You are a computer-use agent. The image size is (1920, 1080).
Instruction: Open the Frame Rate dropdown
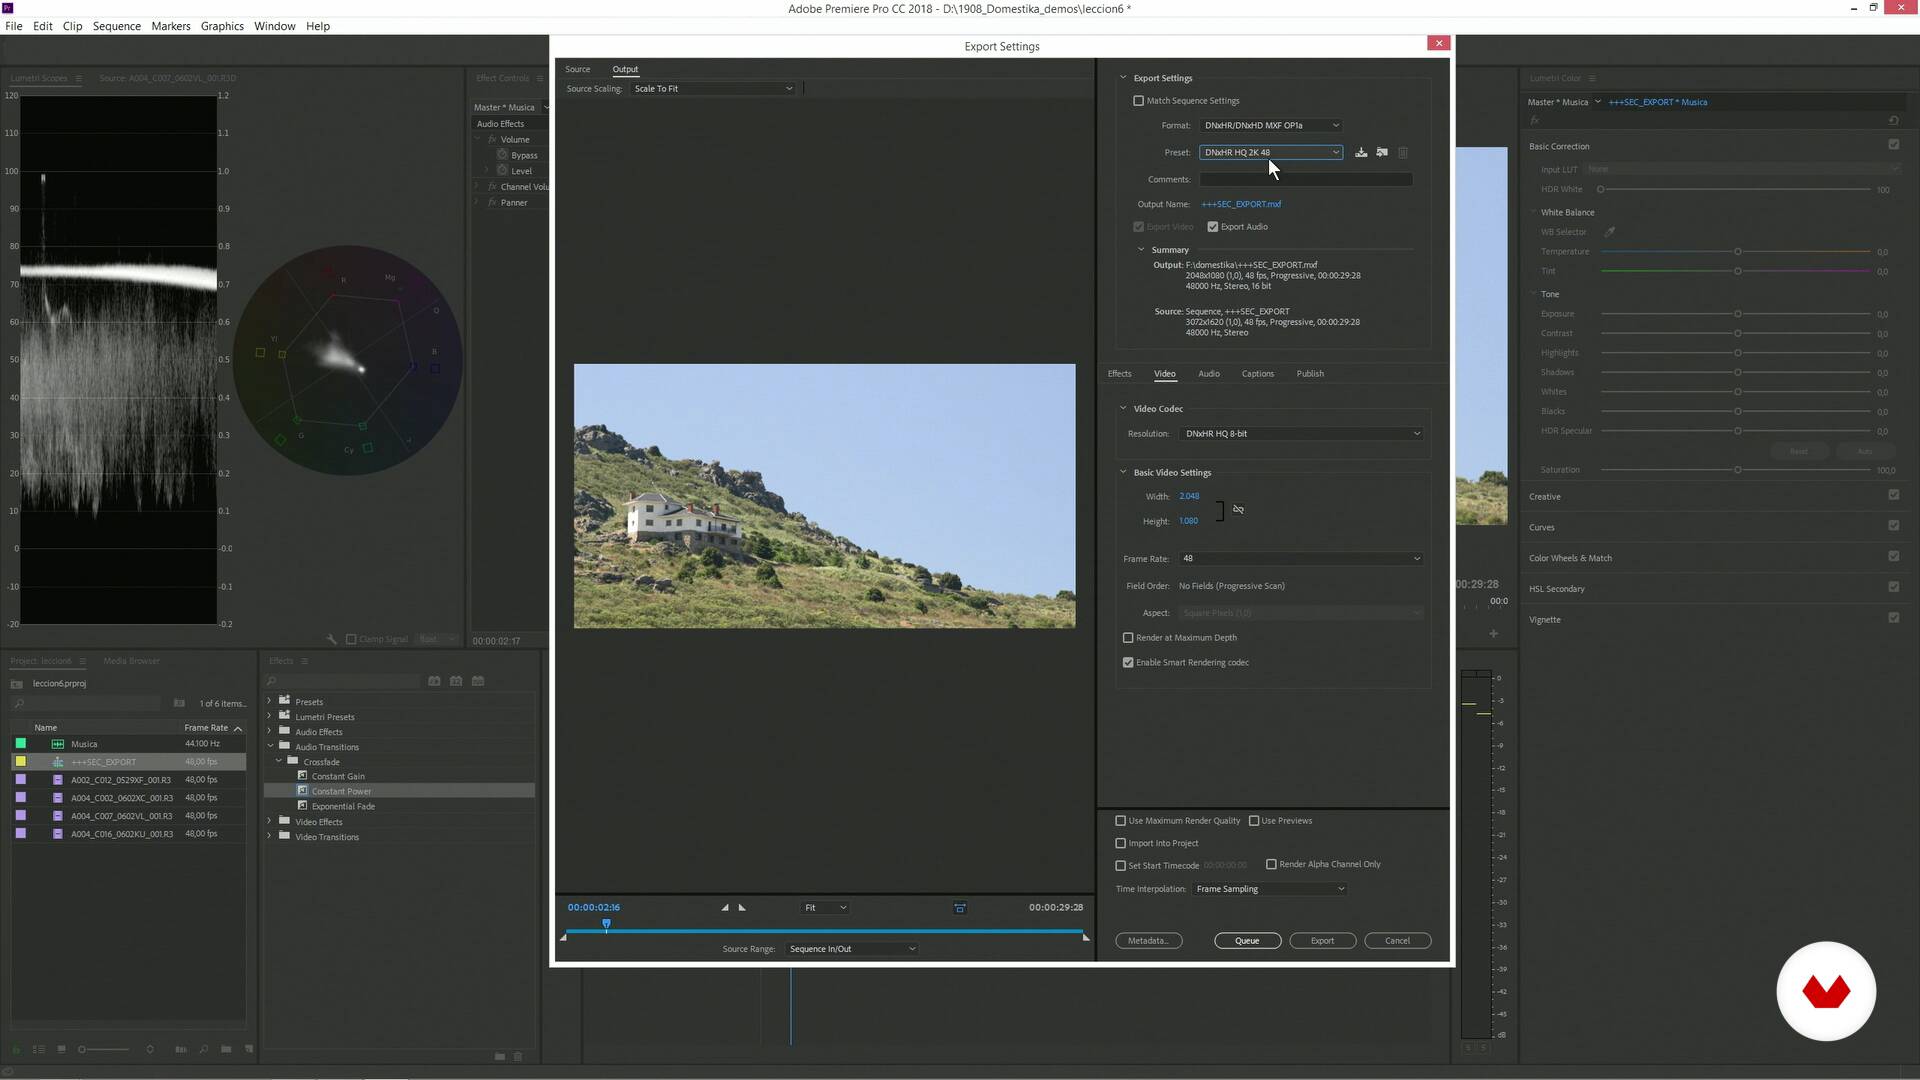(1300, 559)
